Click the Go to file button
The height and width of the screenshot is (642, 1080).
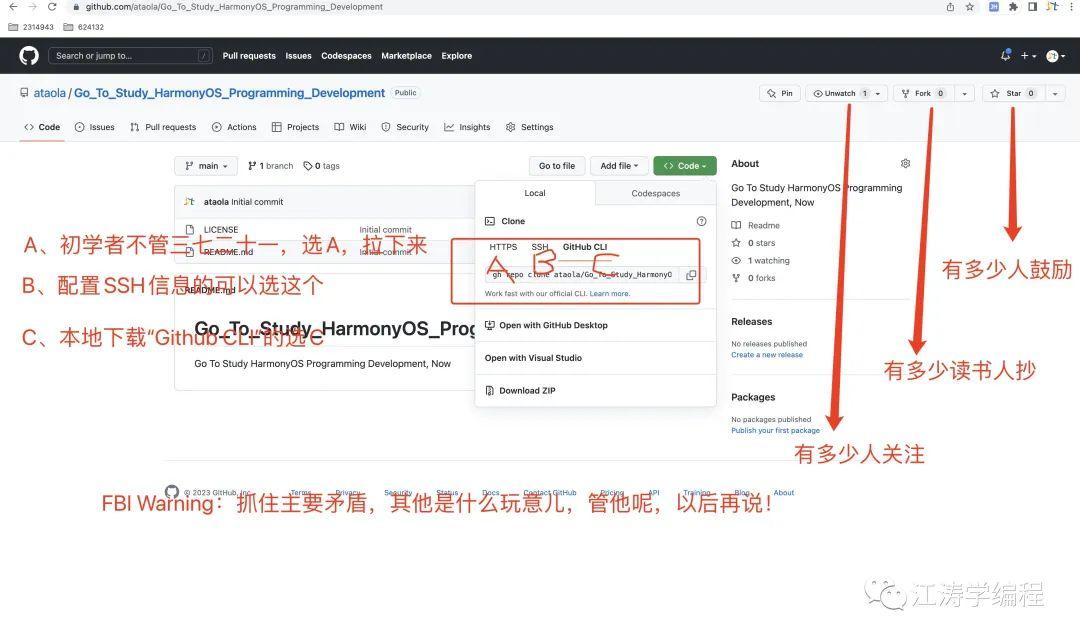coord(557,166)
